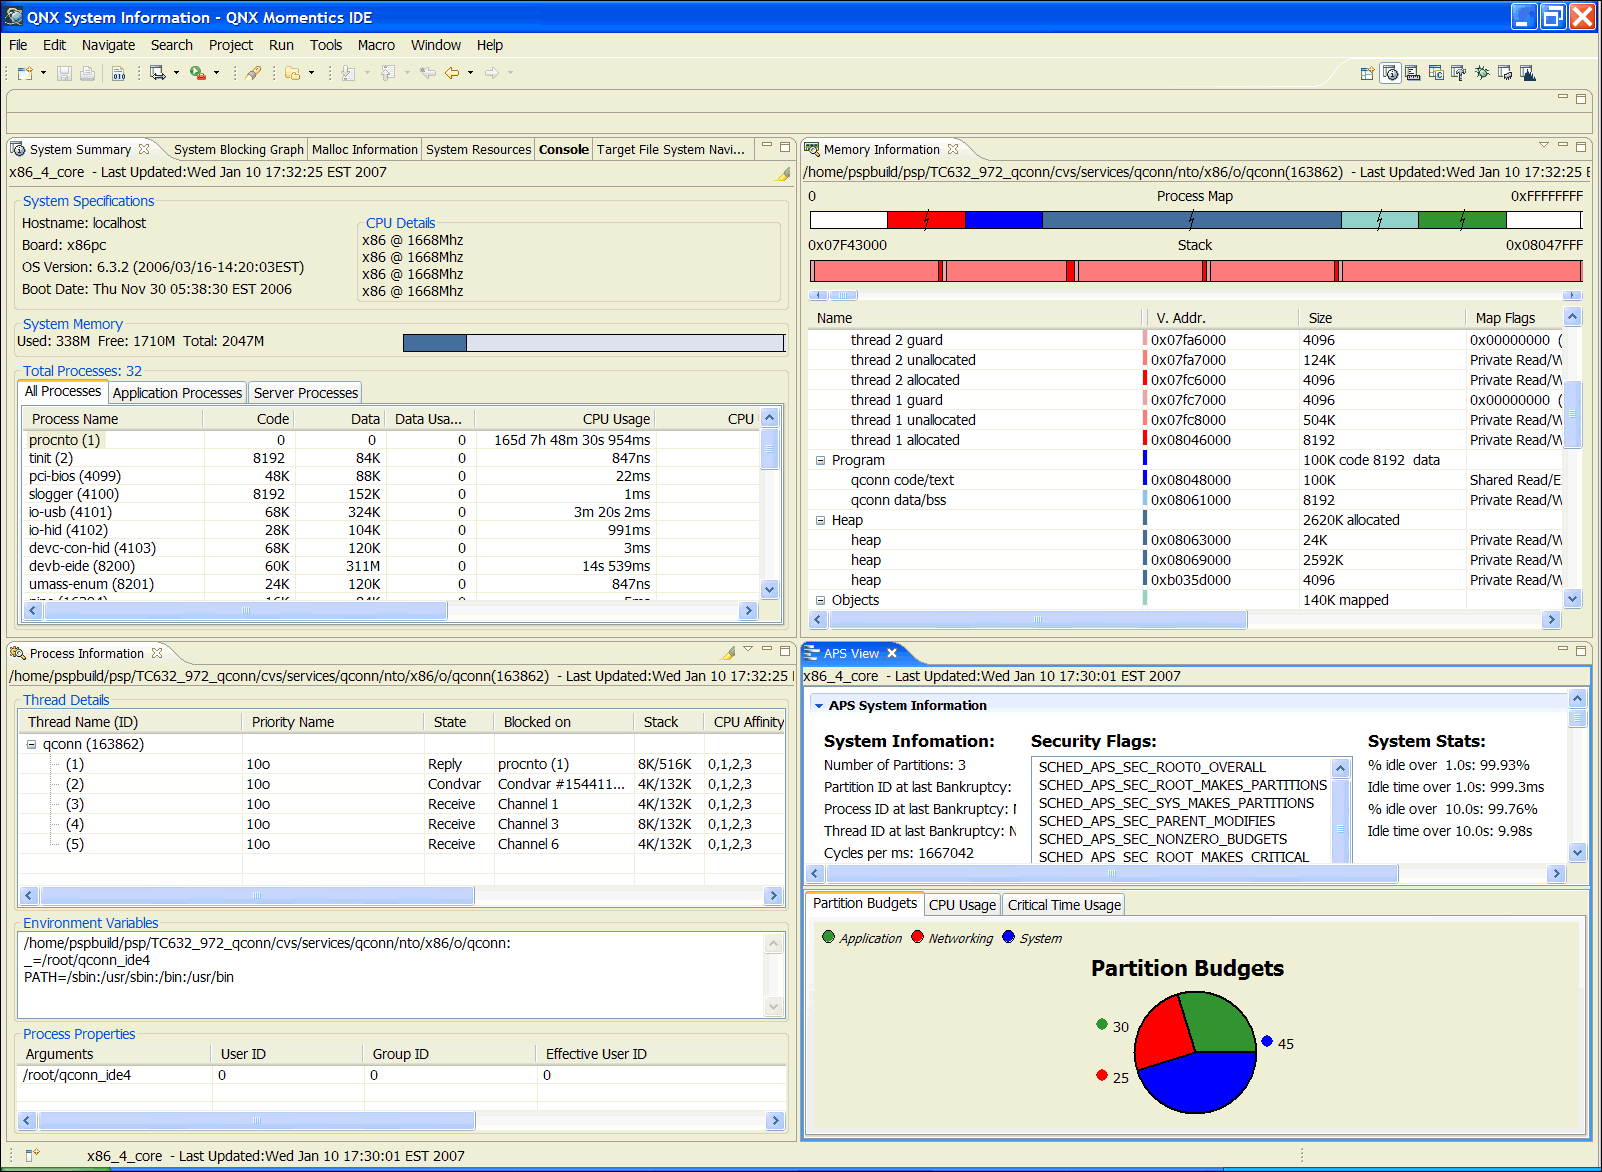This screenshot has height=1172, width=1602.
Task: Click the Open Perspective icon top right
Action: pyautogui.click(x=1367, y=73)
